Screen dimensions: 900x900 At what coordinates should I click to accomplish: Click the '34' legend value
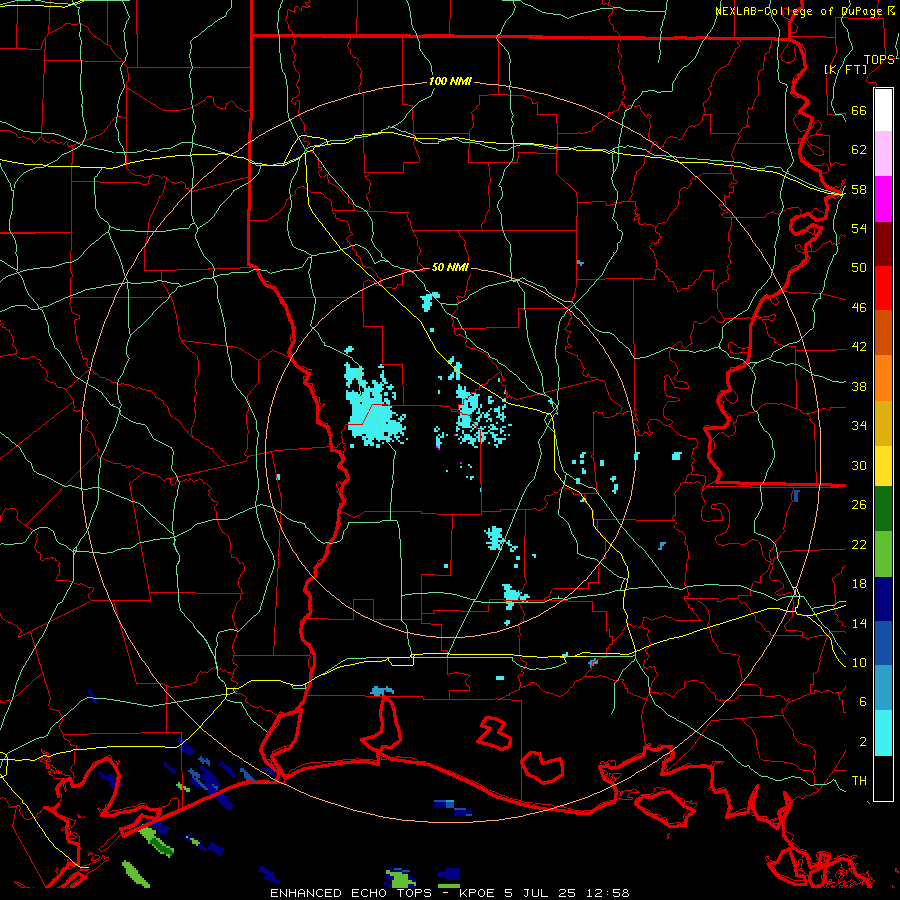tap(859, 425)
